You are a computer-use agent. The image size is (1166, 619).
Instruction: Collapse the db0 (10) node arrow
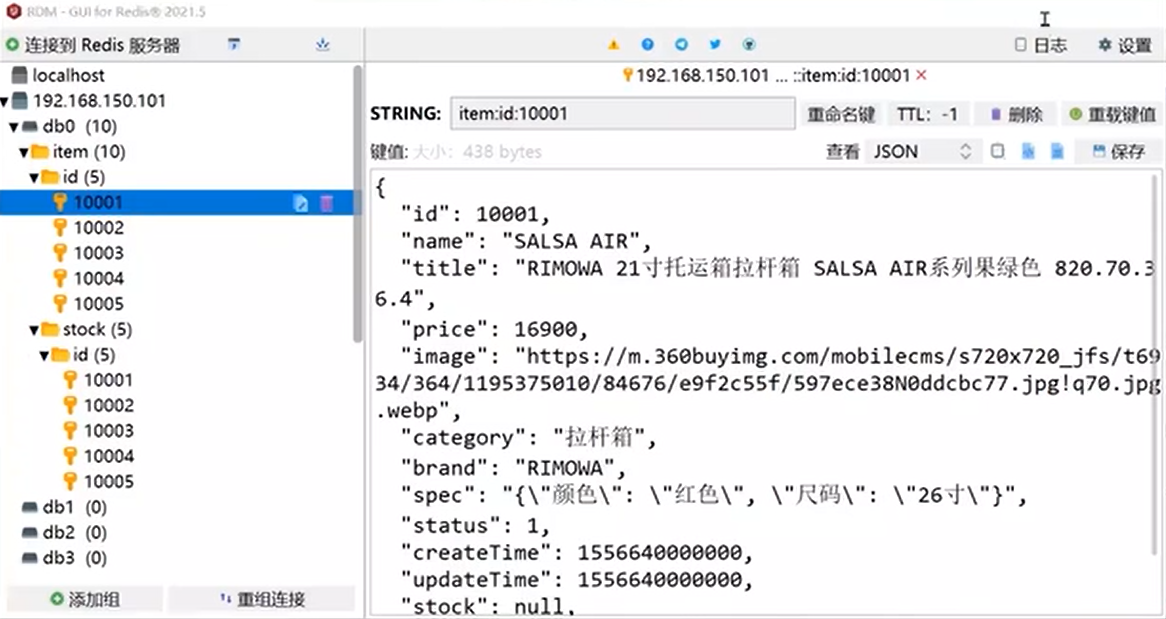pos(14,127)
